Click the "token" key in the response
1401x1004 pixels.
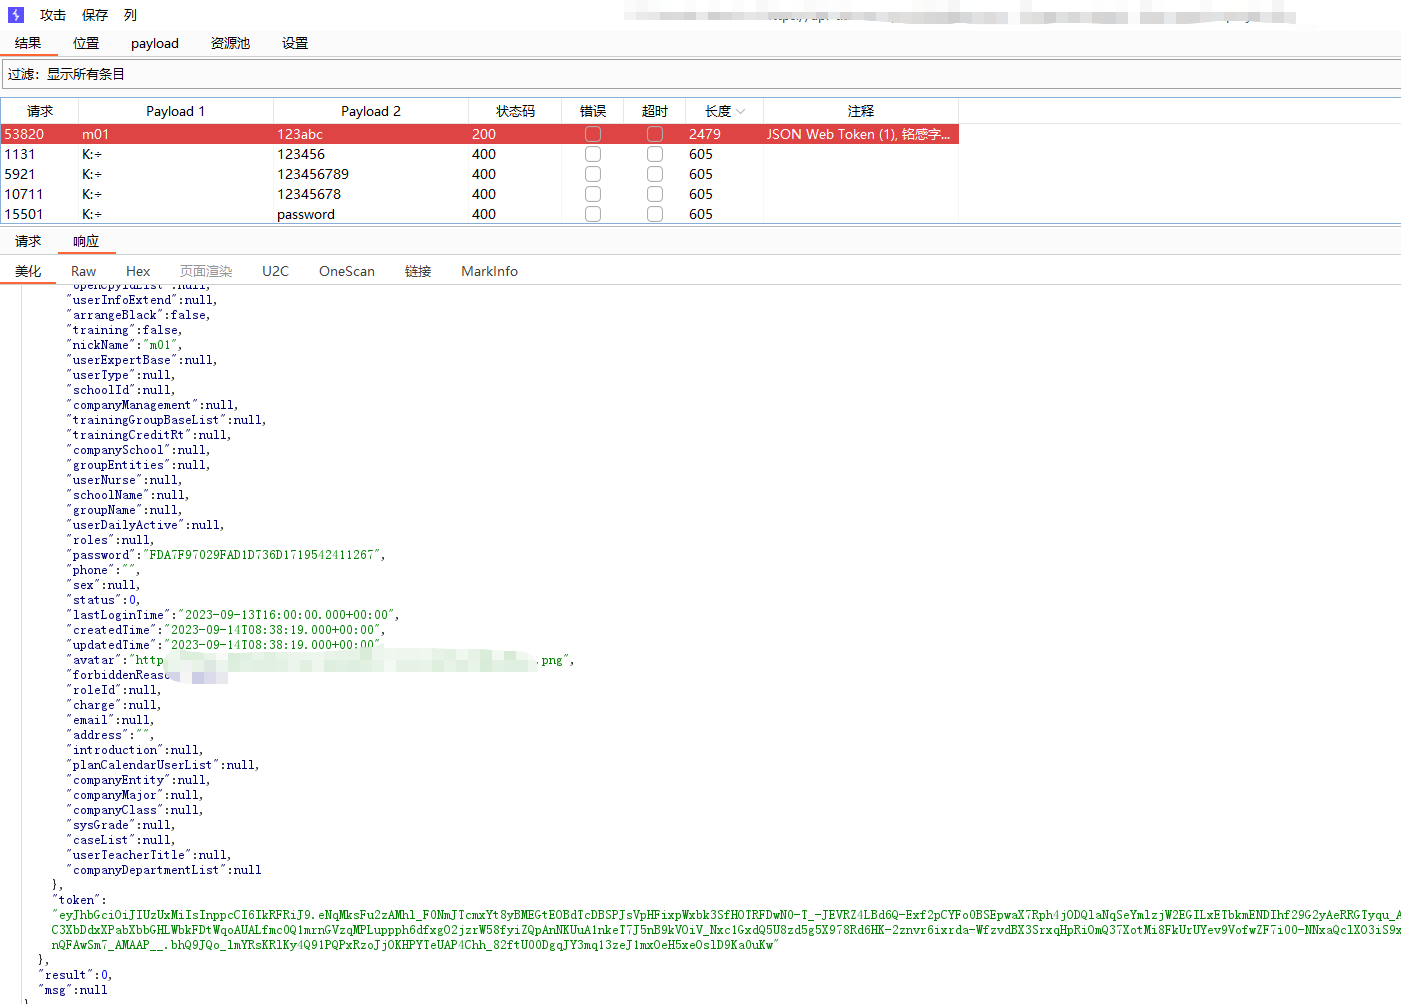[77, 900]
